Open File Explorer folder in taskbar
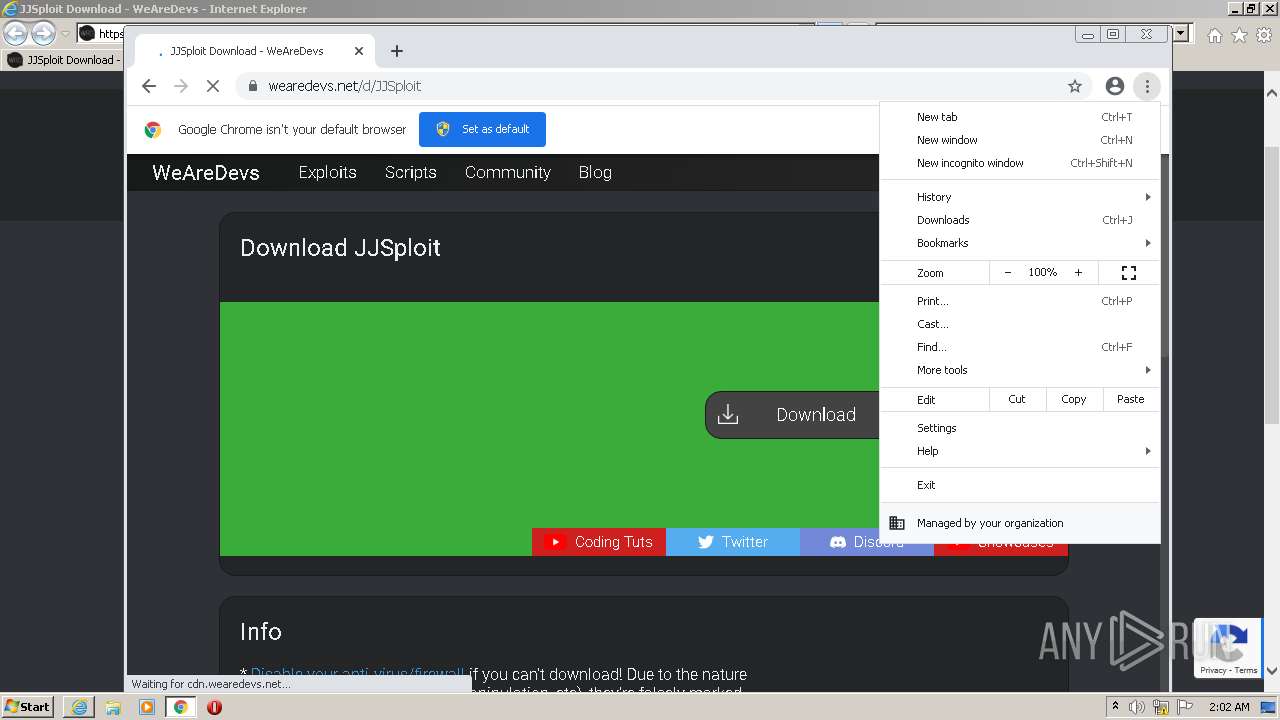Image resolution: width=1280 pixels, height=720 pixels. tap(113, 707)
